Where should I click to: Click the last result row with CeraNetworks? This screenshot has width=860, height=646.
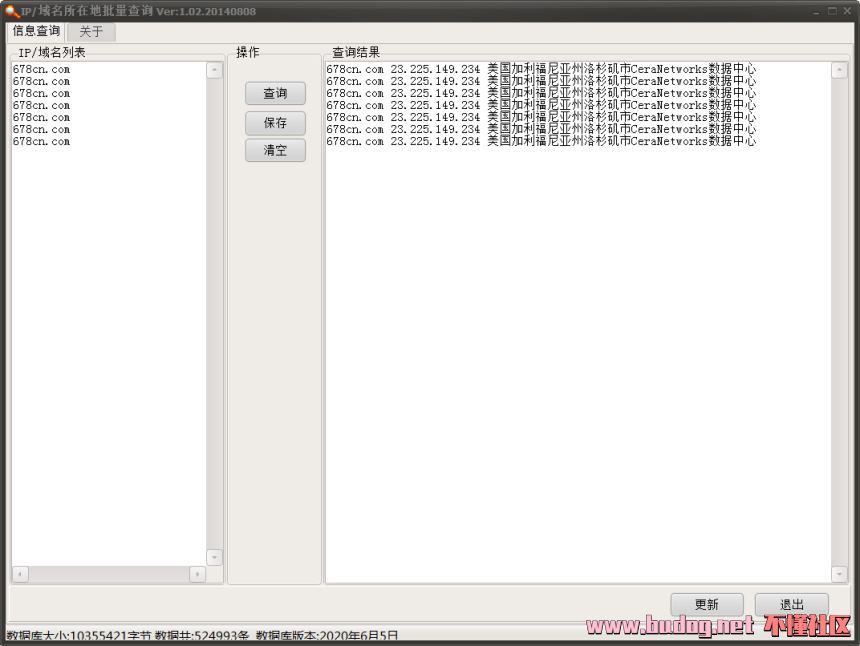tap(541, 141)
